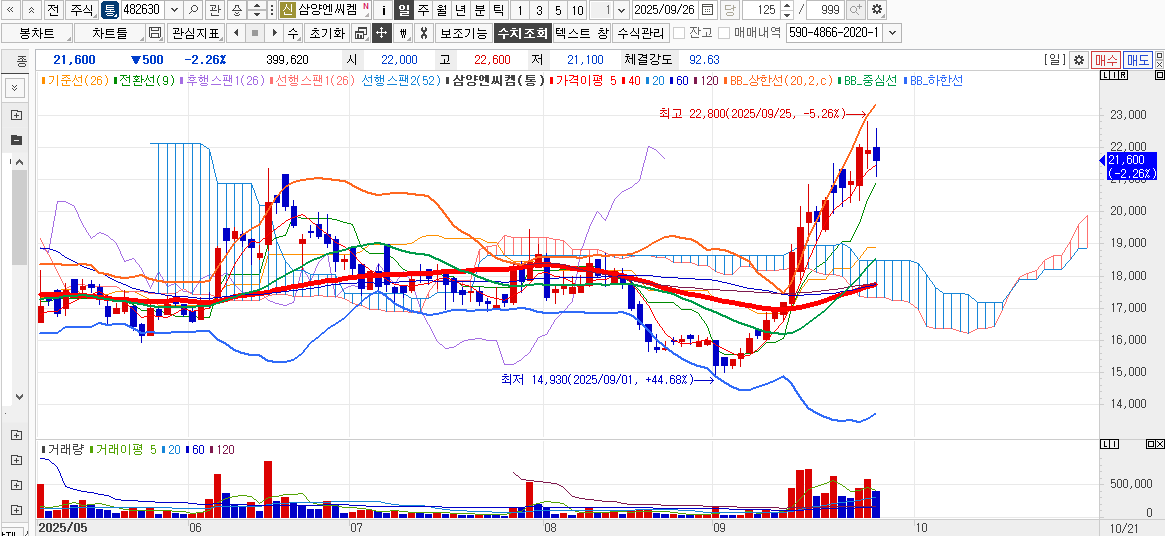
Task: Click the scissors-style cut tool icon
Action: 423,33
